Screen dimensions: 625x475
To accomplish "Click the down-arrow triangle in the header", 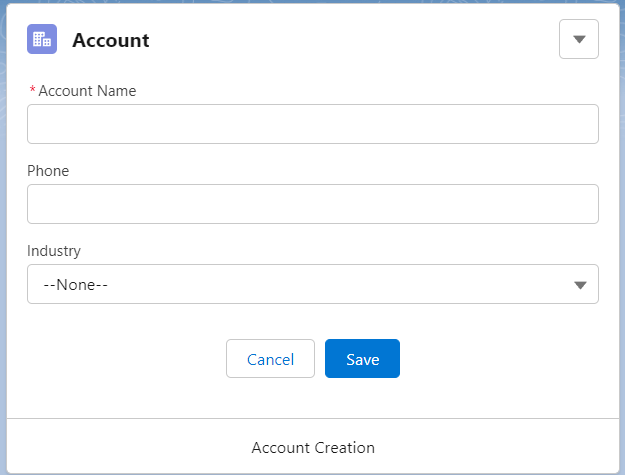I will point(579,39).
